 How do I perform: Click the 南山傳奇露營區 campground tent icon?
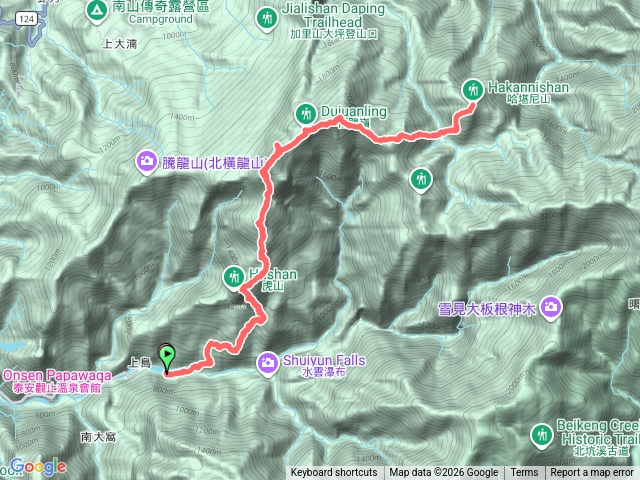[97, 11]
